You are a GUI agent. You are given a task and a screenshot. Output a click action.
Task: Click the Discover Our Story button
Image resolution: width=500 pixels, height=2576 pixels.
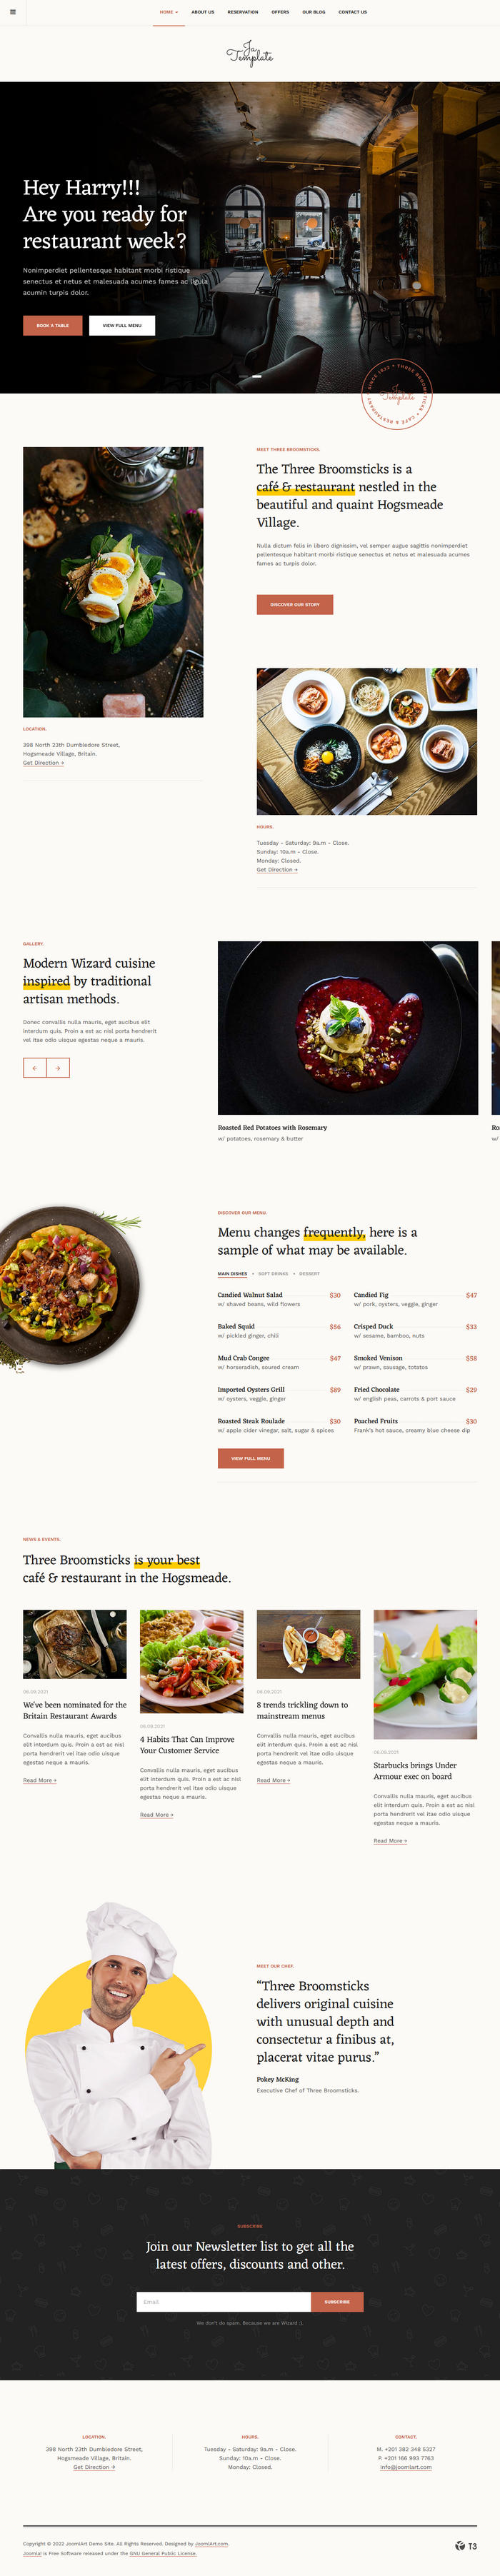[x=295, y=604]
